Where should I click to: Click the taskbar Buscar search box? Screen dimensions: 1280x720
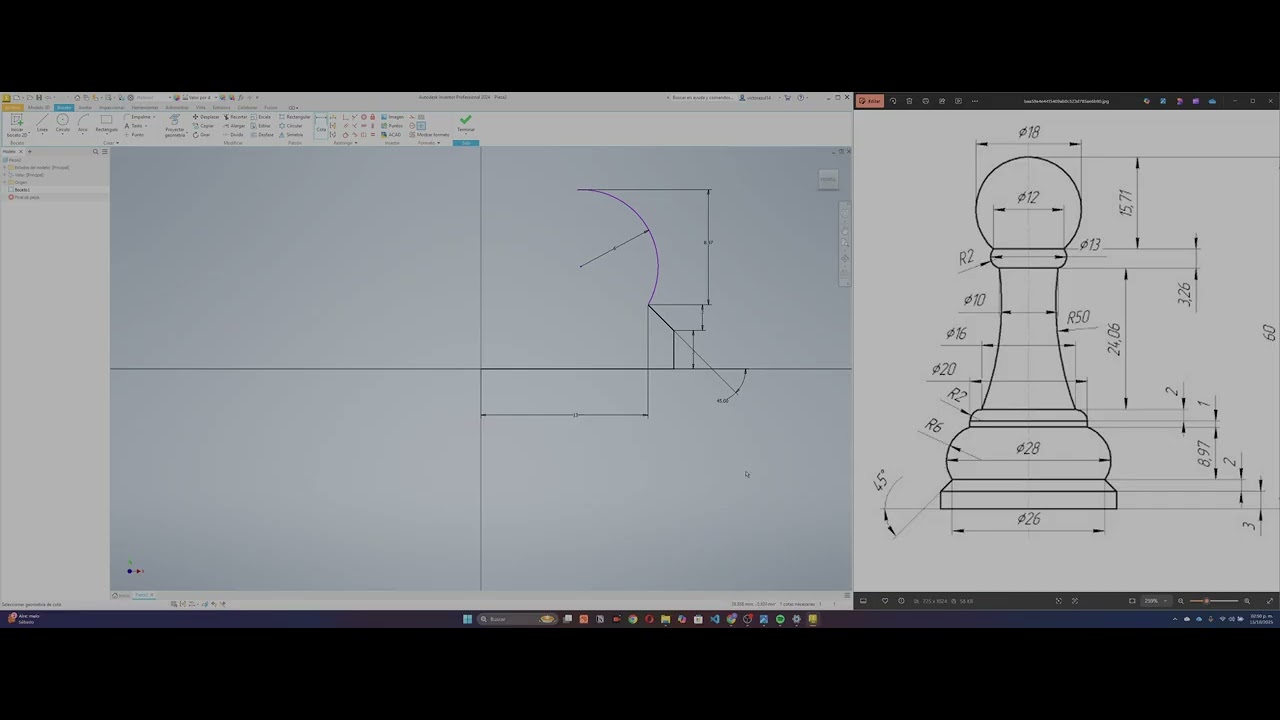point(518,619)
